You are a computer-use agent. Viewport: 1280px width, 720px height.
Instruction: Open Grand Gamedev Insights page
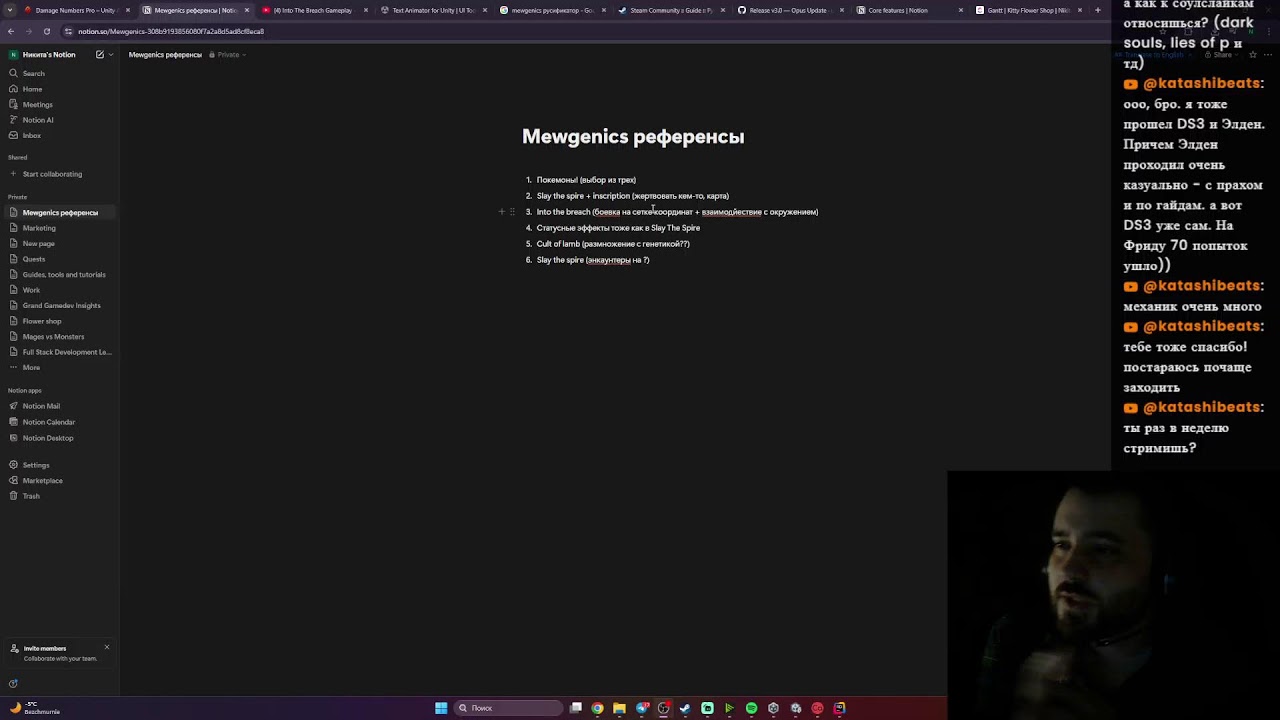[x=60, y=305]
